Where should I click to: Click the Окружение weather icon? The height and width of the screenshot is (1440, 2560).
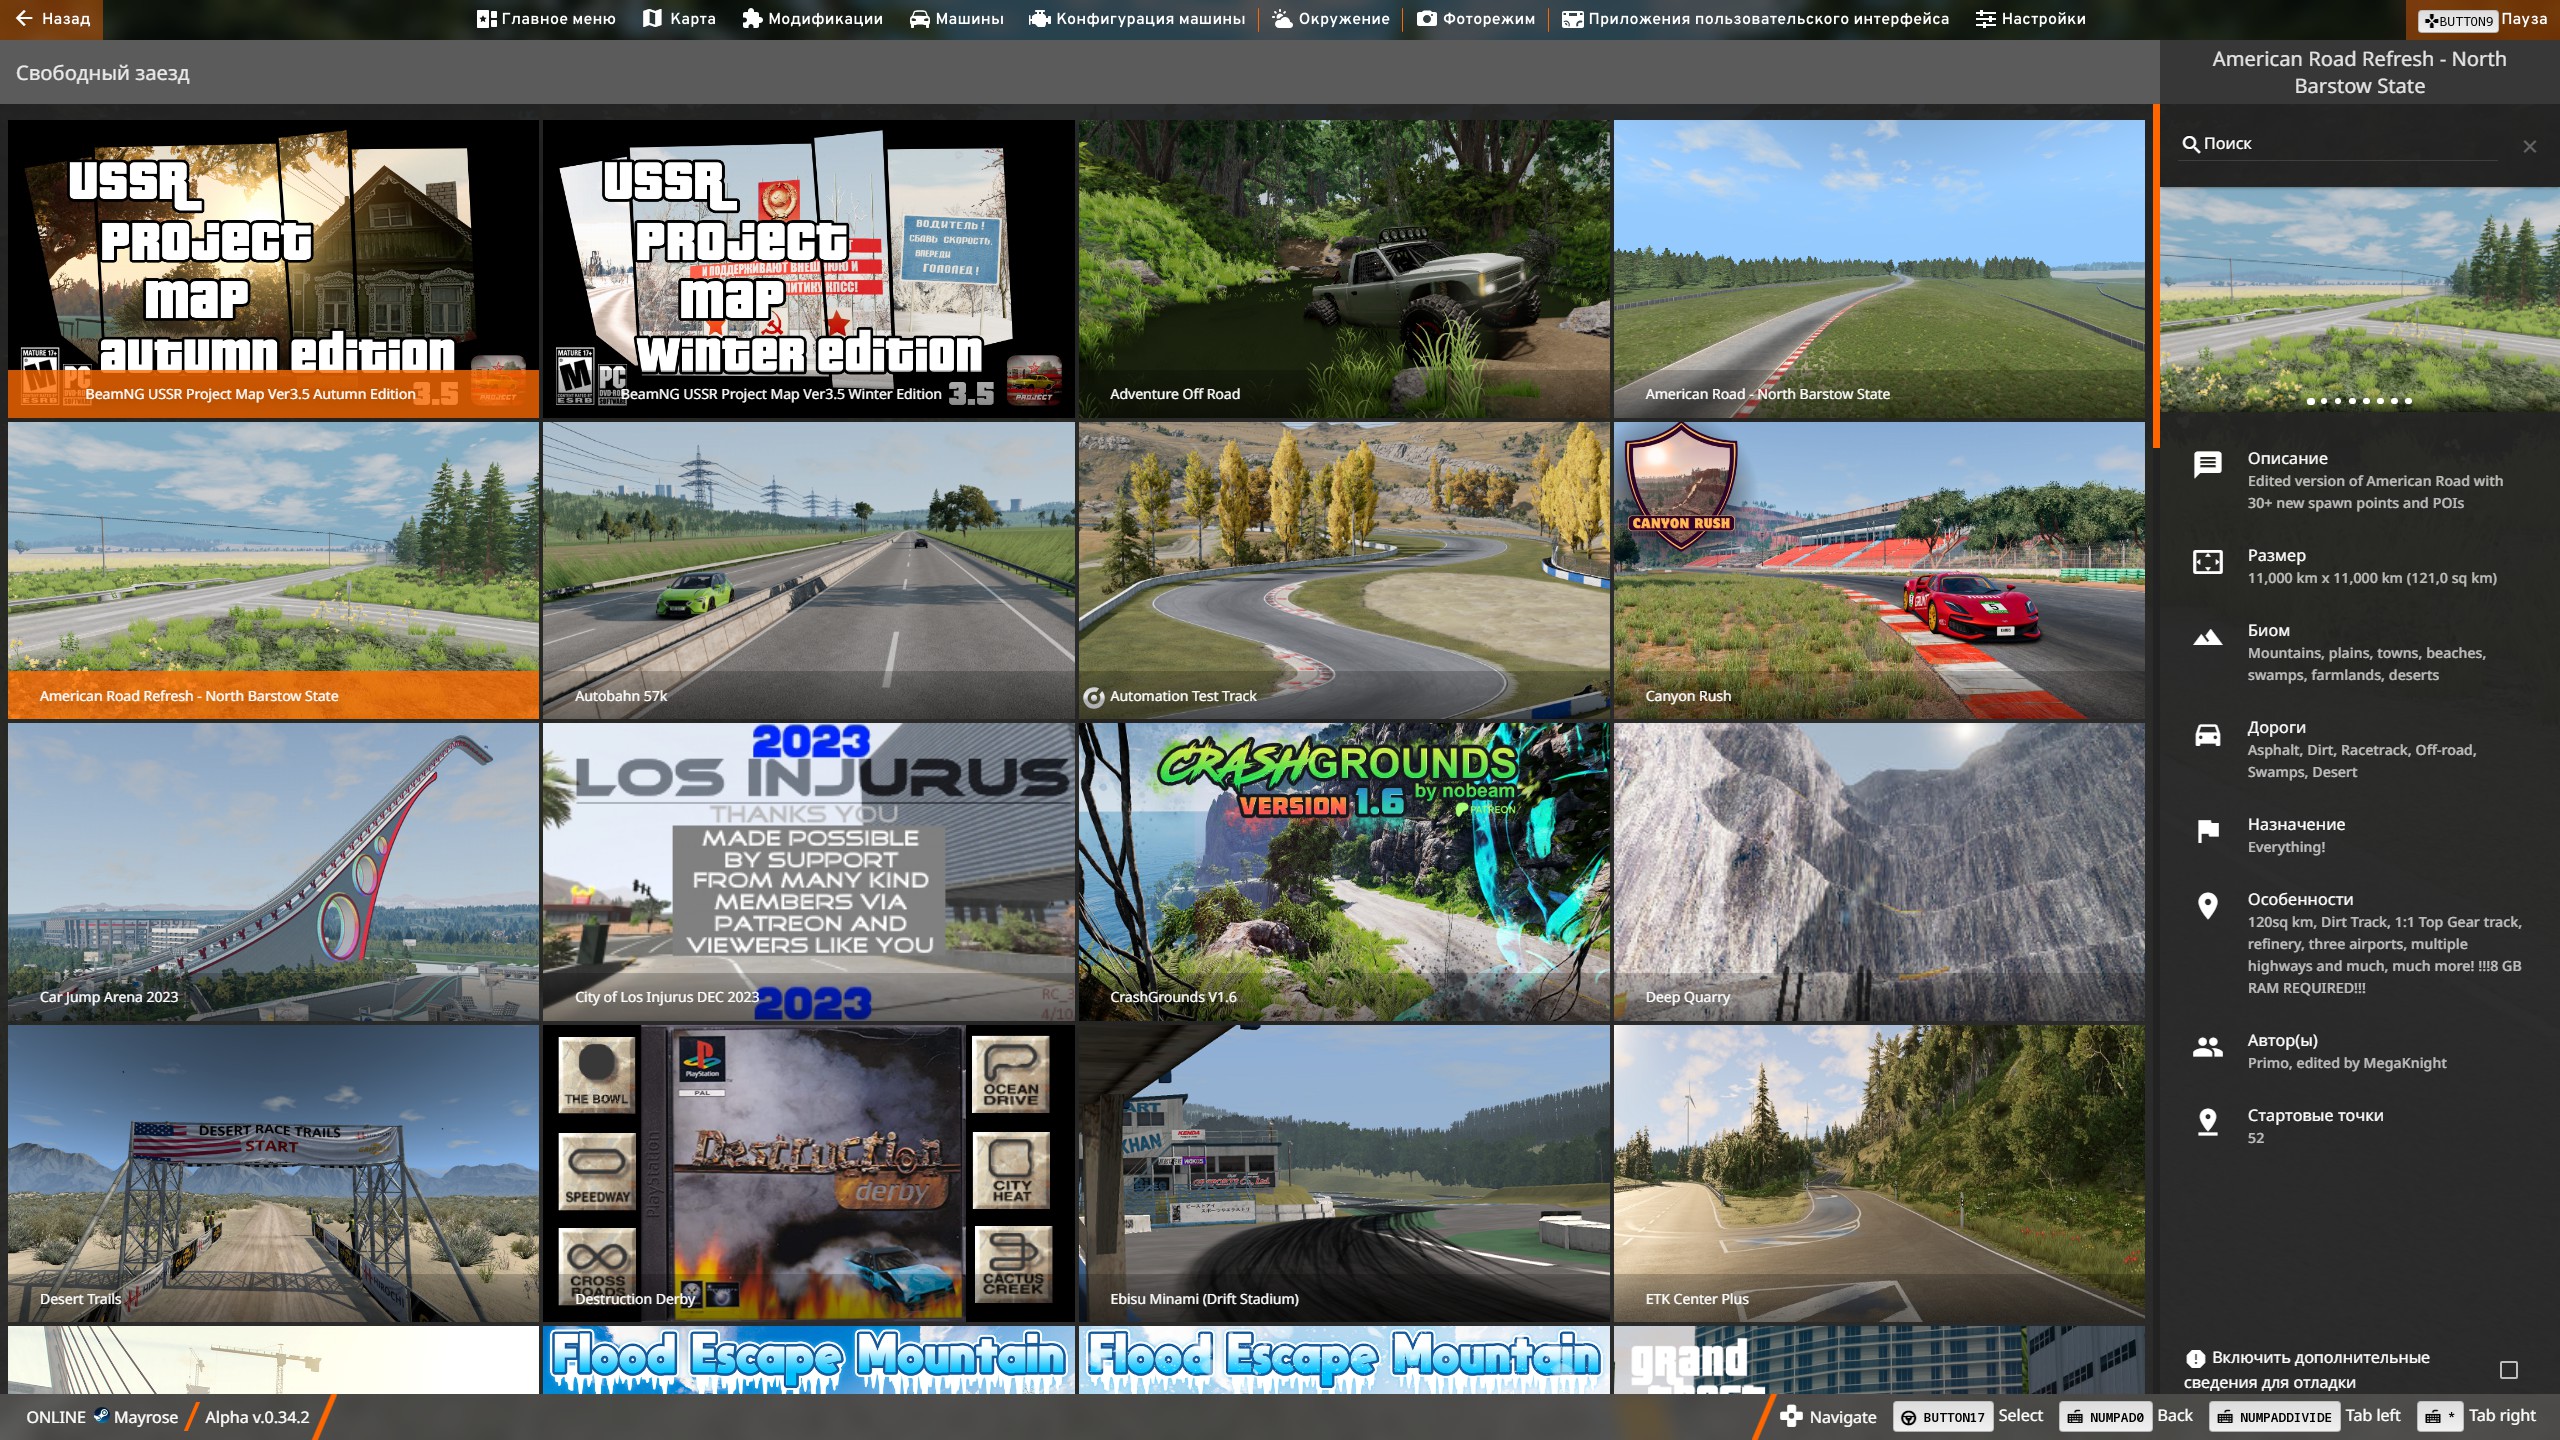click(x=1282, y=19)
